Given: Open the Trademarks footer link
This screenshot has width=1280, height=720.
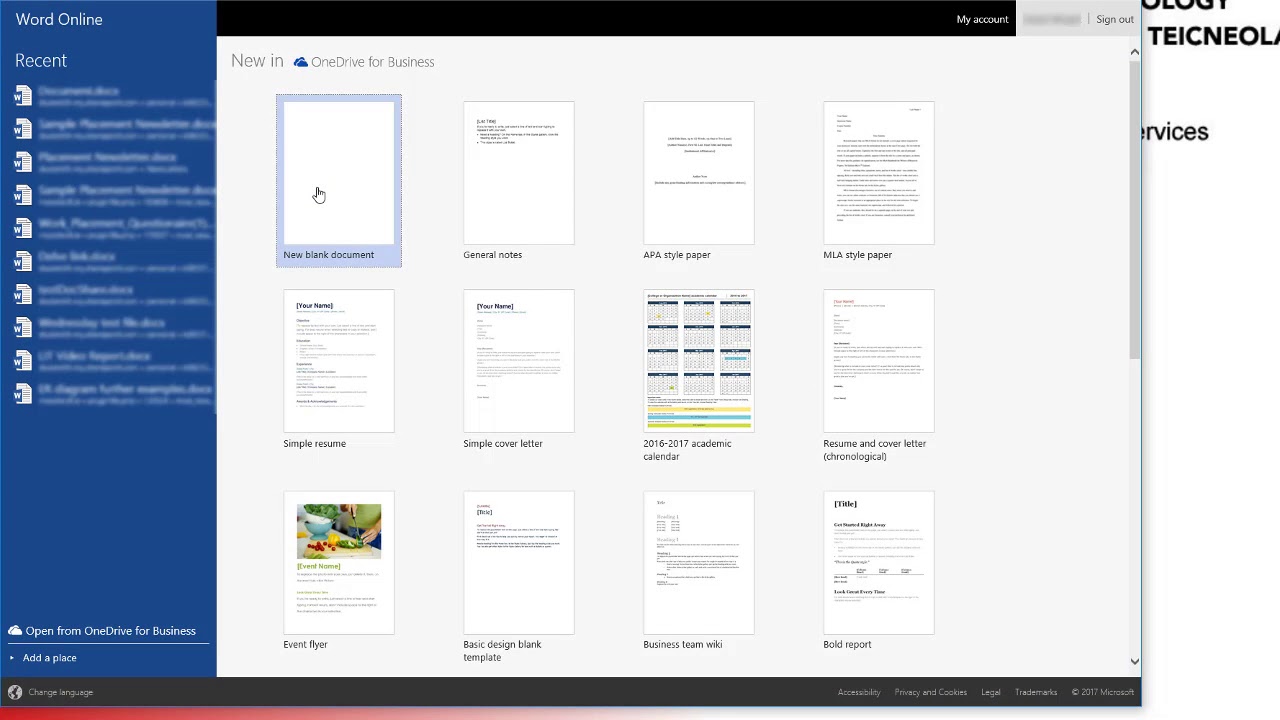Looking at the screenshot, I should [1036, 692].
